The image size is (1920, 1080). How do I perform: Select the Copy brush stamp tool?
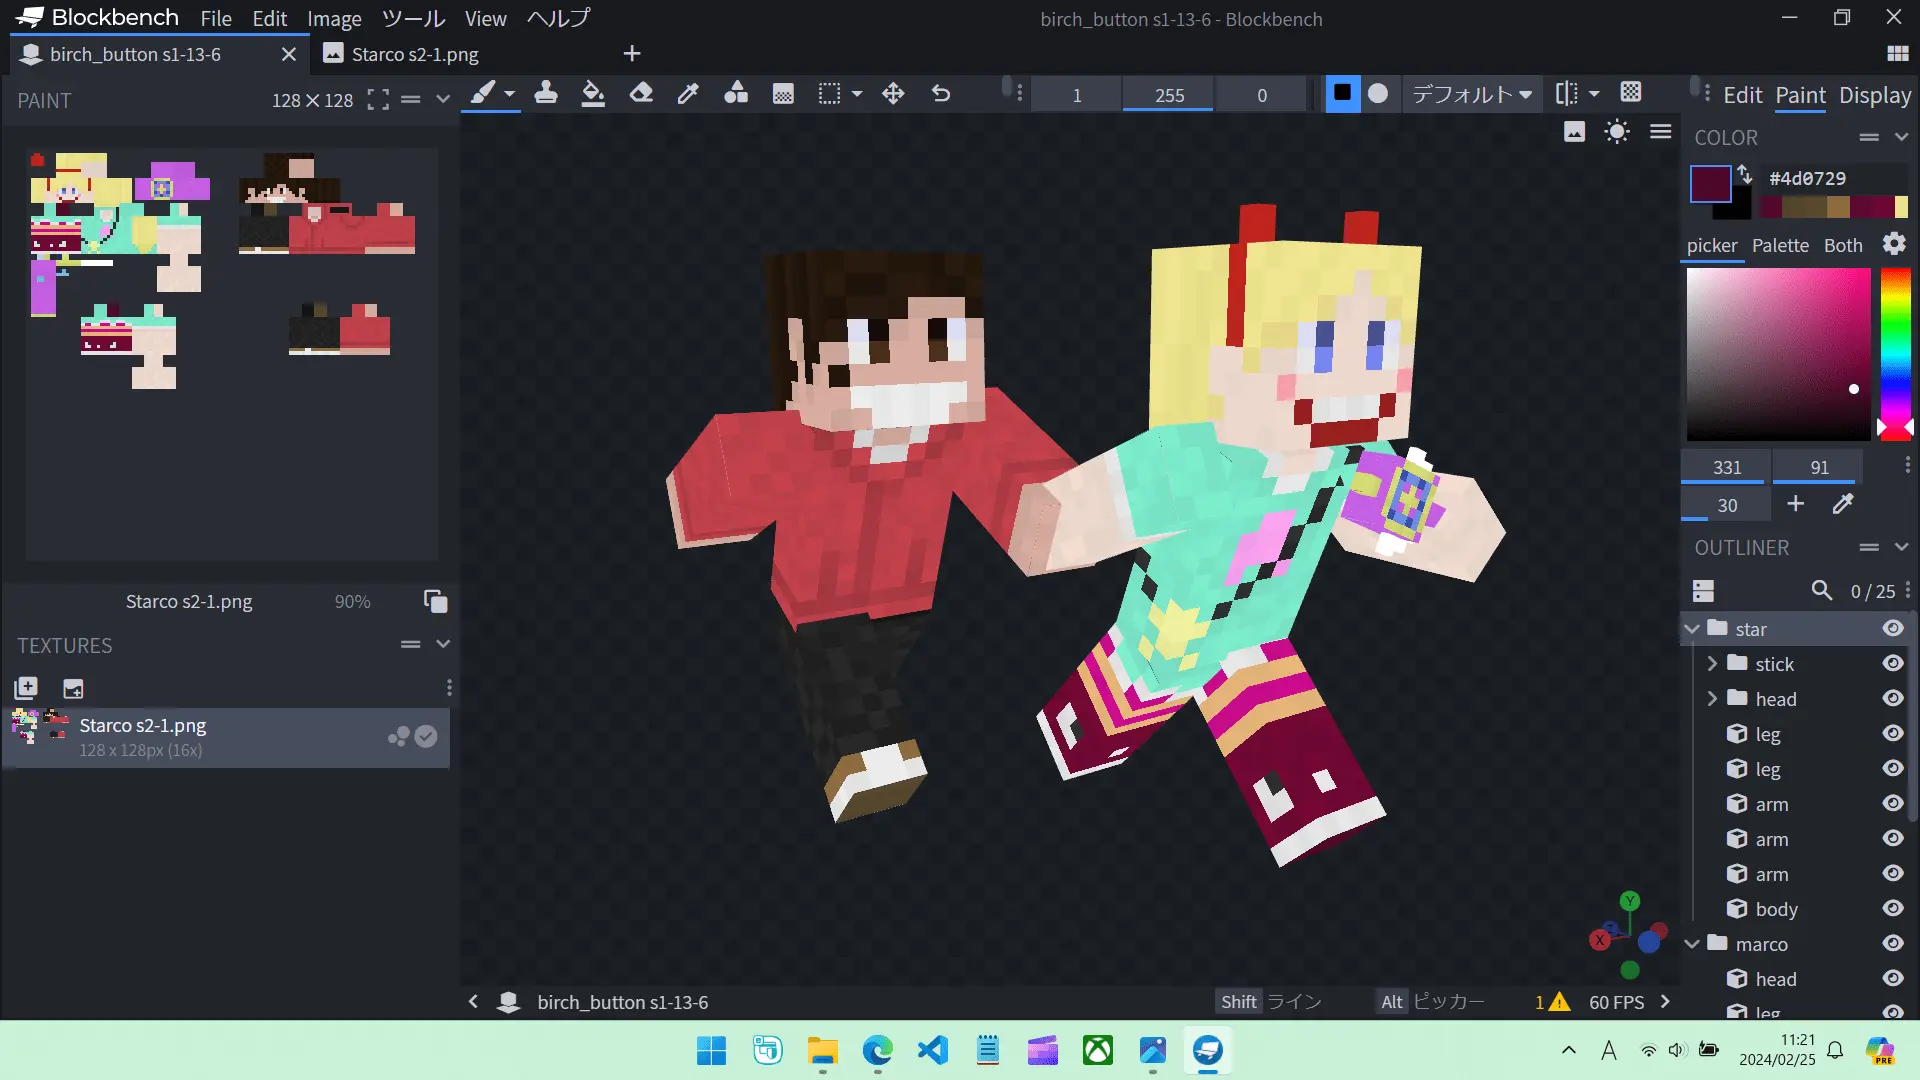click(x=546, y=94)
